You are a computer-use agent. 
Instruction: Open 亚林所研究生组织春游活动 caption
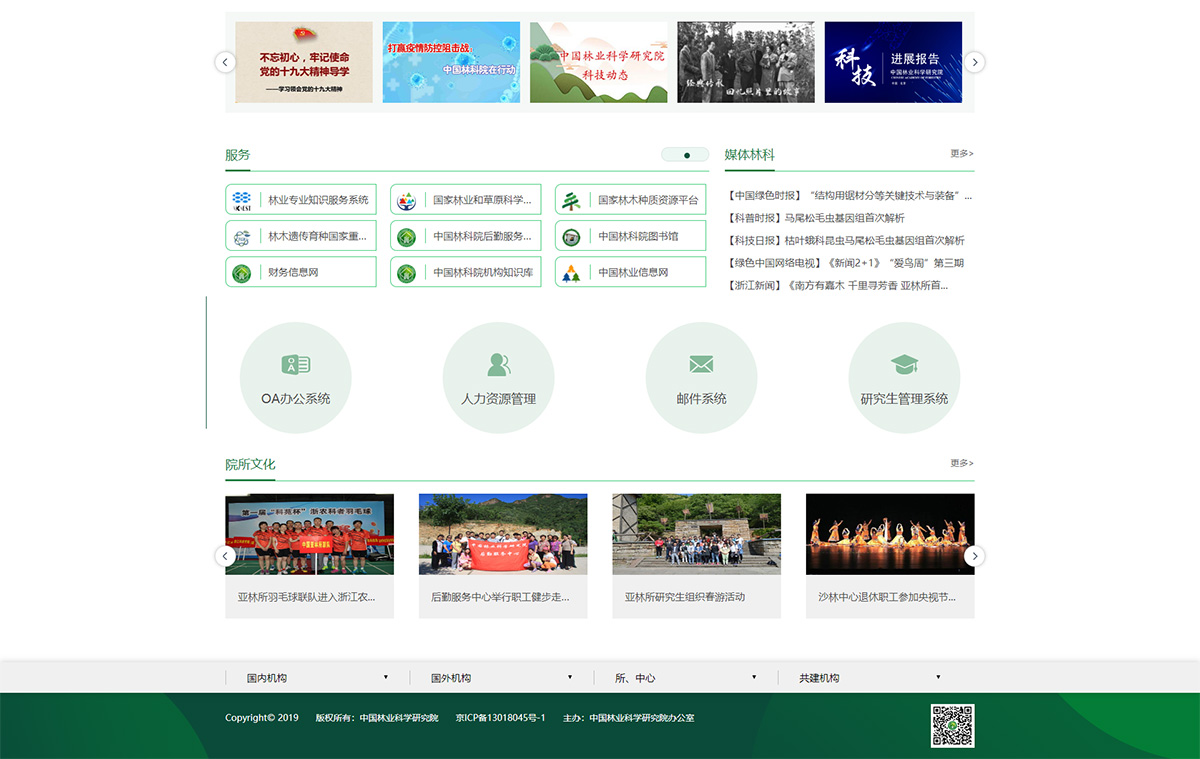[x=685, y=597]
